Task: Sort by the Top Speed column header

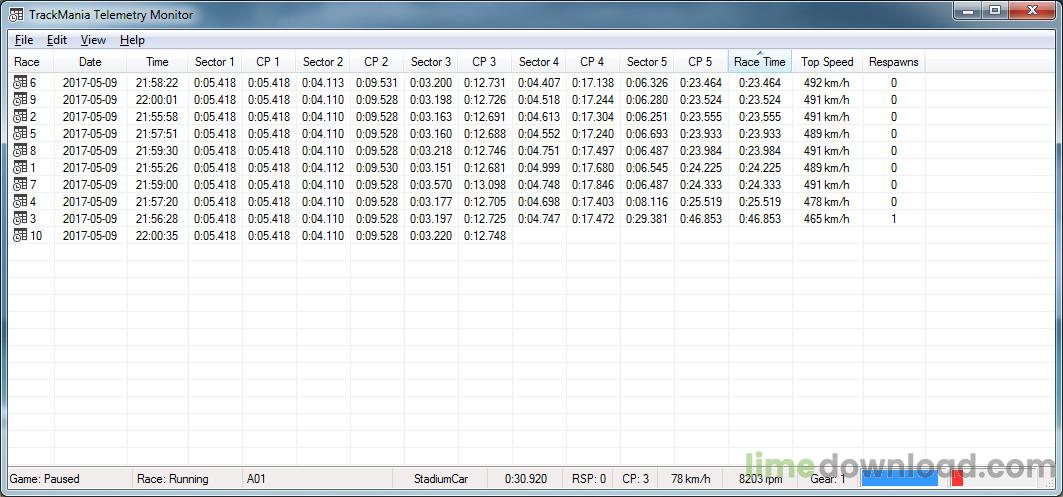Action: click(827, 62)
